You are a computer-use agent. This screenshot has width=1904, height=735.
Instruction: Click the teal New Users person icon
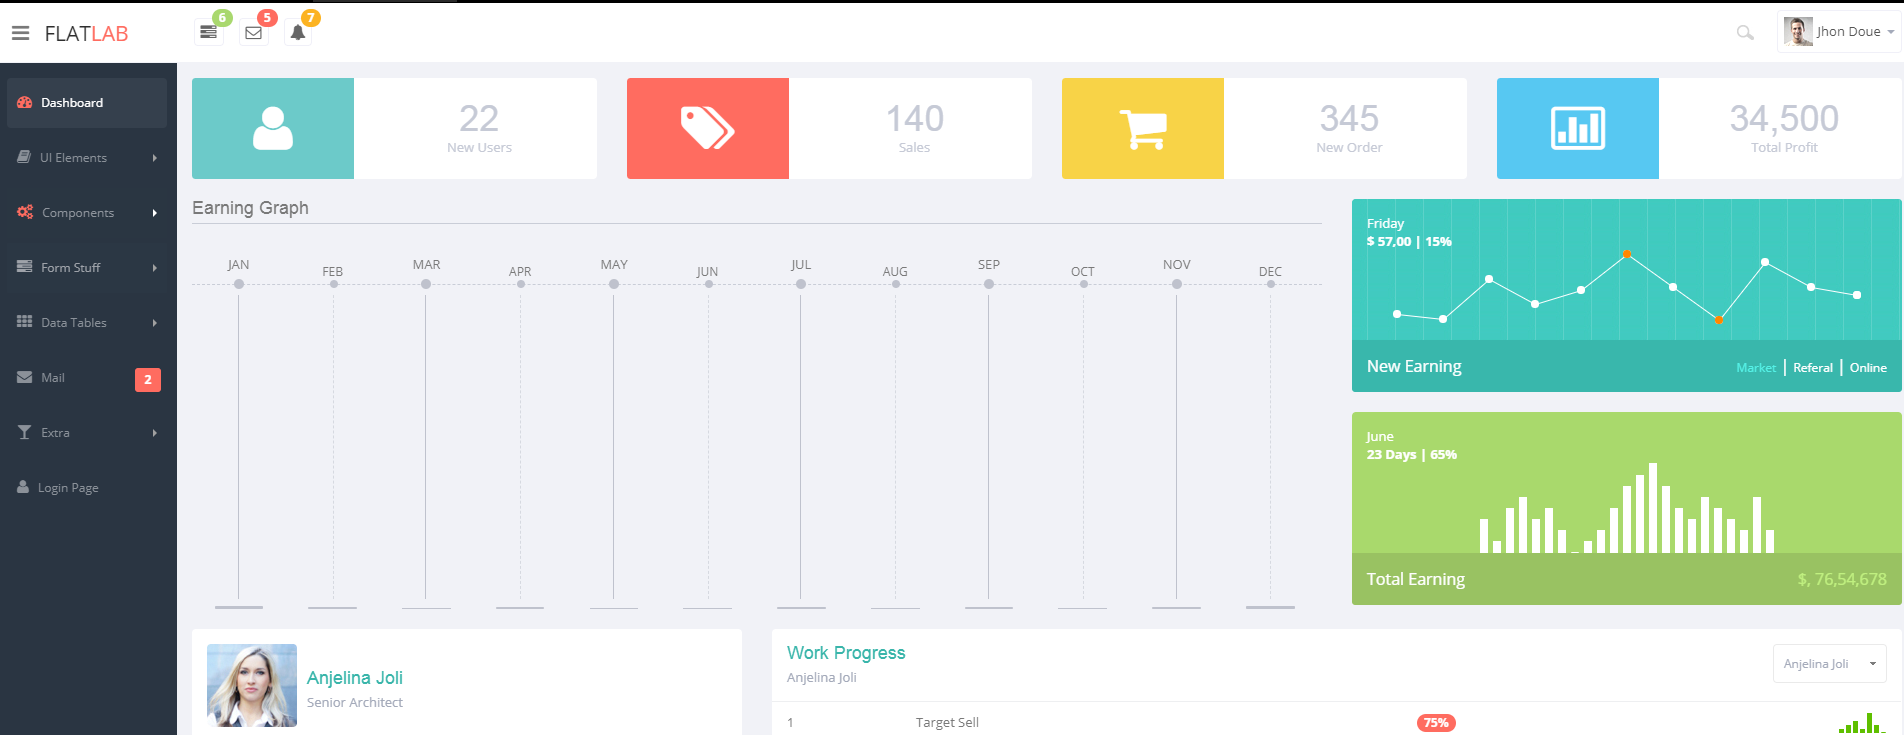(273, 129)
